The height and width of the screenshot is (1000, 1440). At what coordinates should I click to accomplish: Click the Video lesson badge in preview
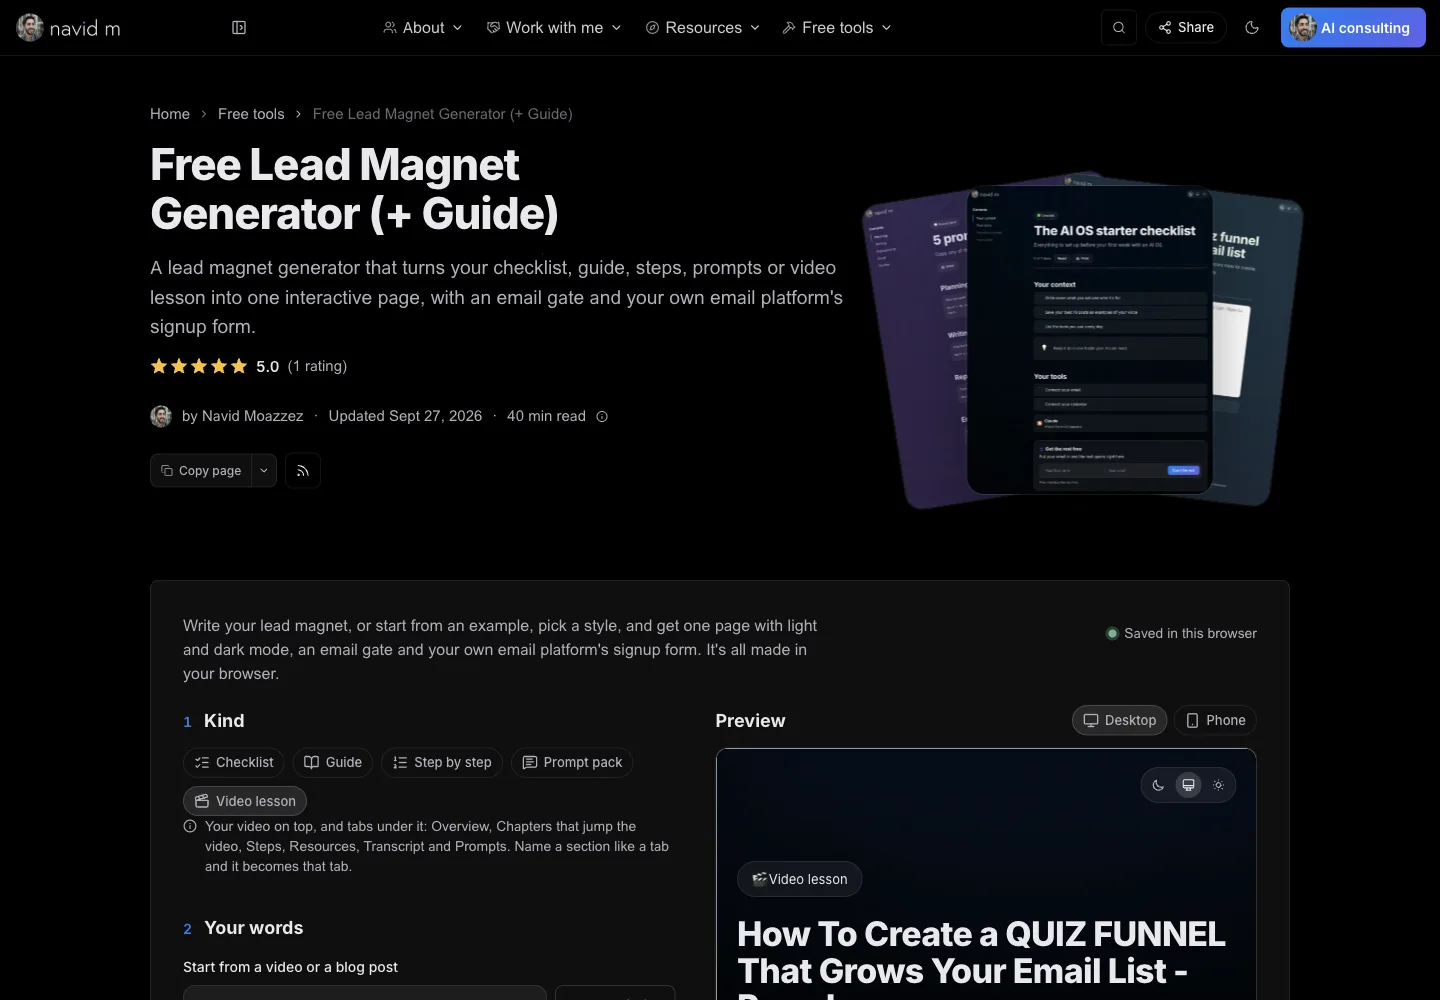tap(800, 879)
